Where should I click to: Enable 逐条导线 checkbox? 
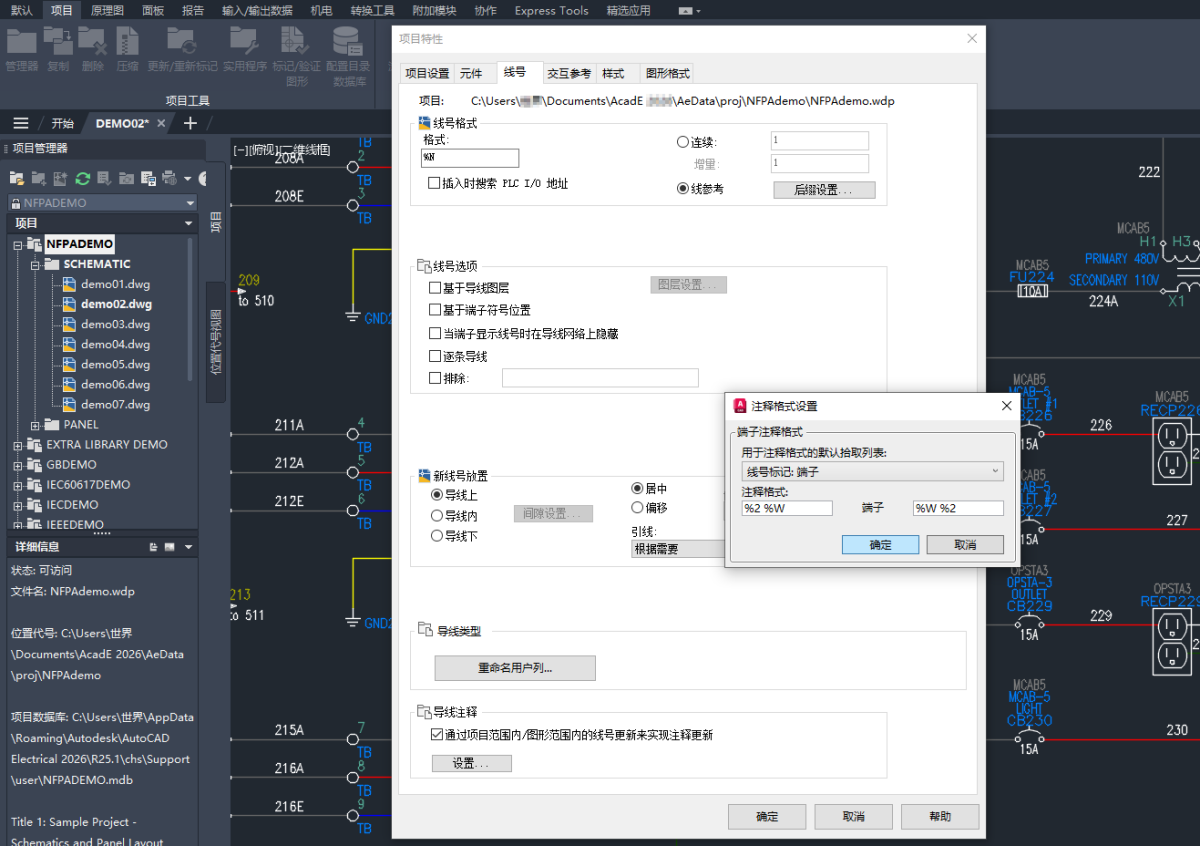click(x=435, y=356)
